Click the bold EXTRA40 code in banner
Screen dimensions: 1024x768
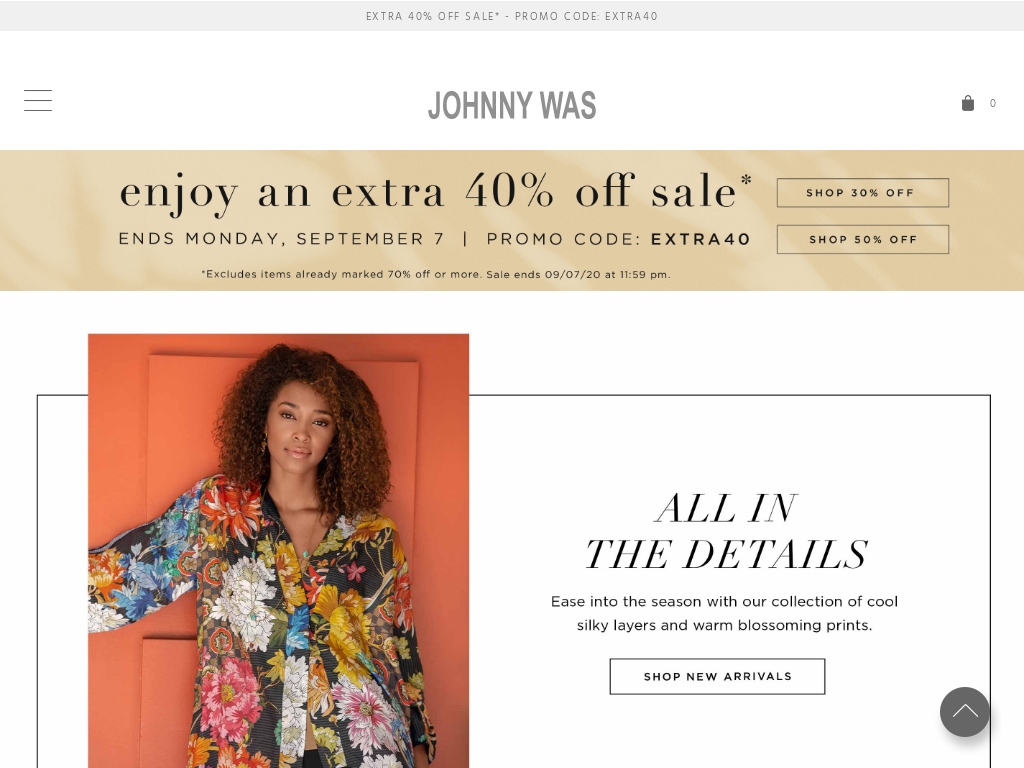point(701,239)
